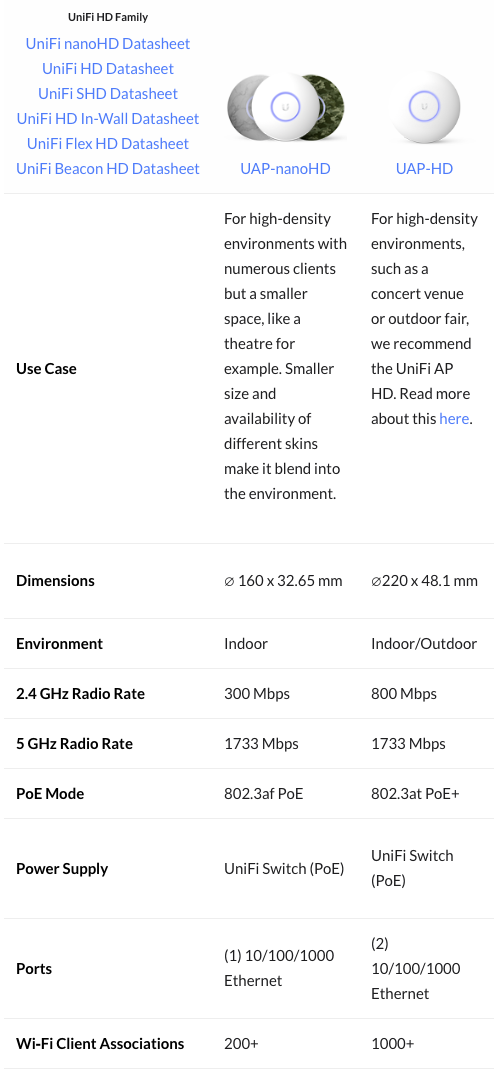This screenshot has width=494, height=1078.
Task: Follow the UAP-HD product link
Action: click(424, 168)
